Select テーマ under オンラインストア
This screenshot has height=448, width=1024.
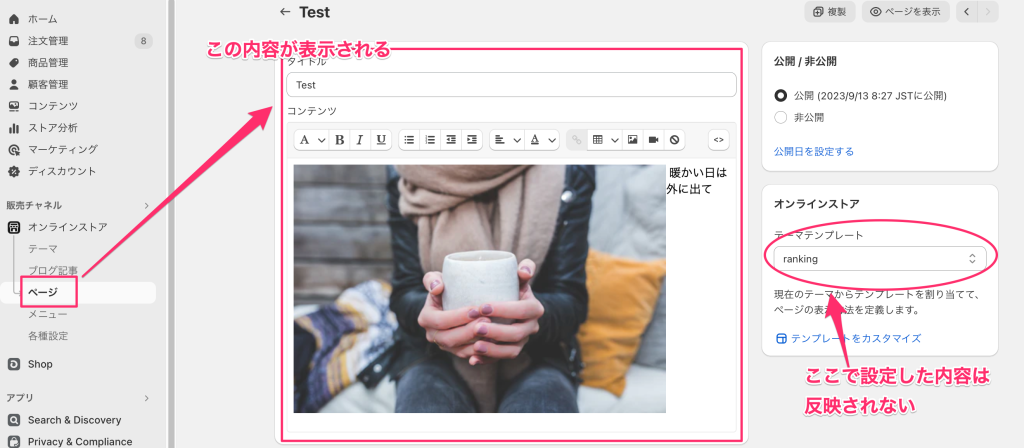click(43, 249)
